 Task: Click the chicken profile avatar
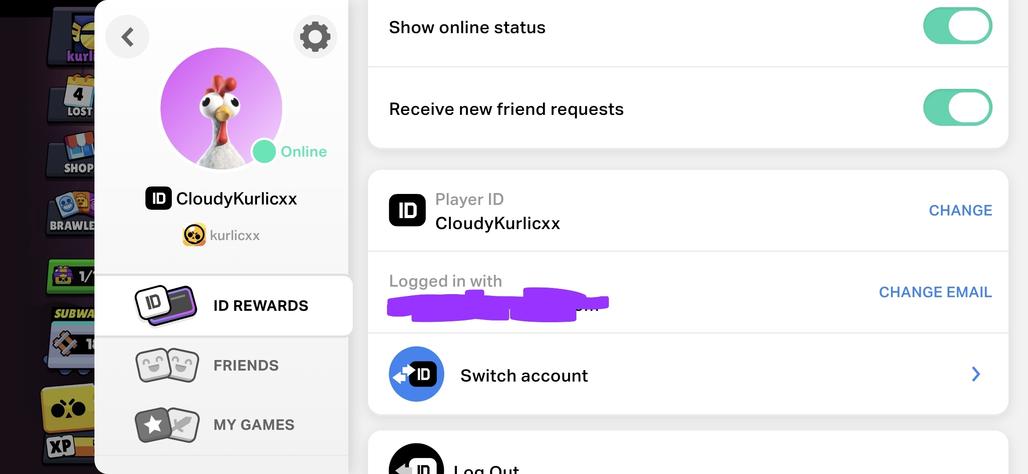coord(221,108)
